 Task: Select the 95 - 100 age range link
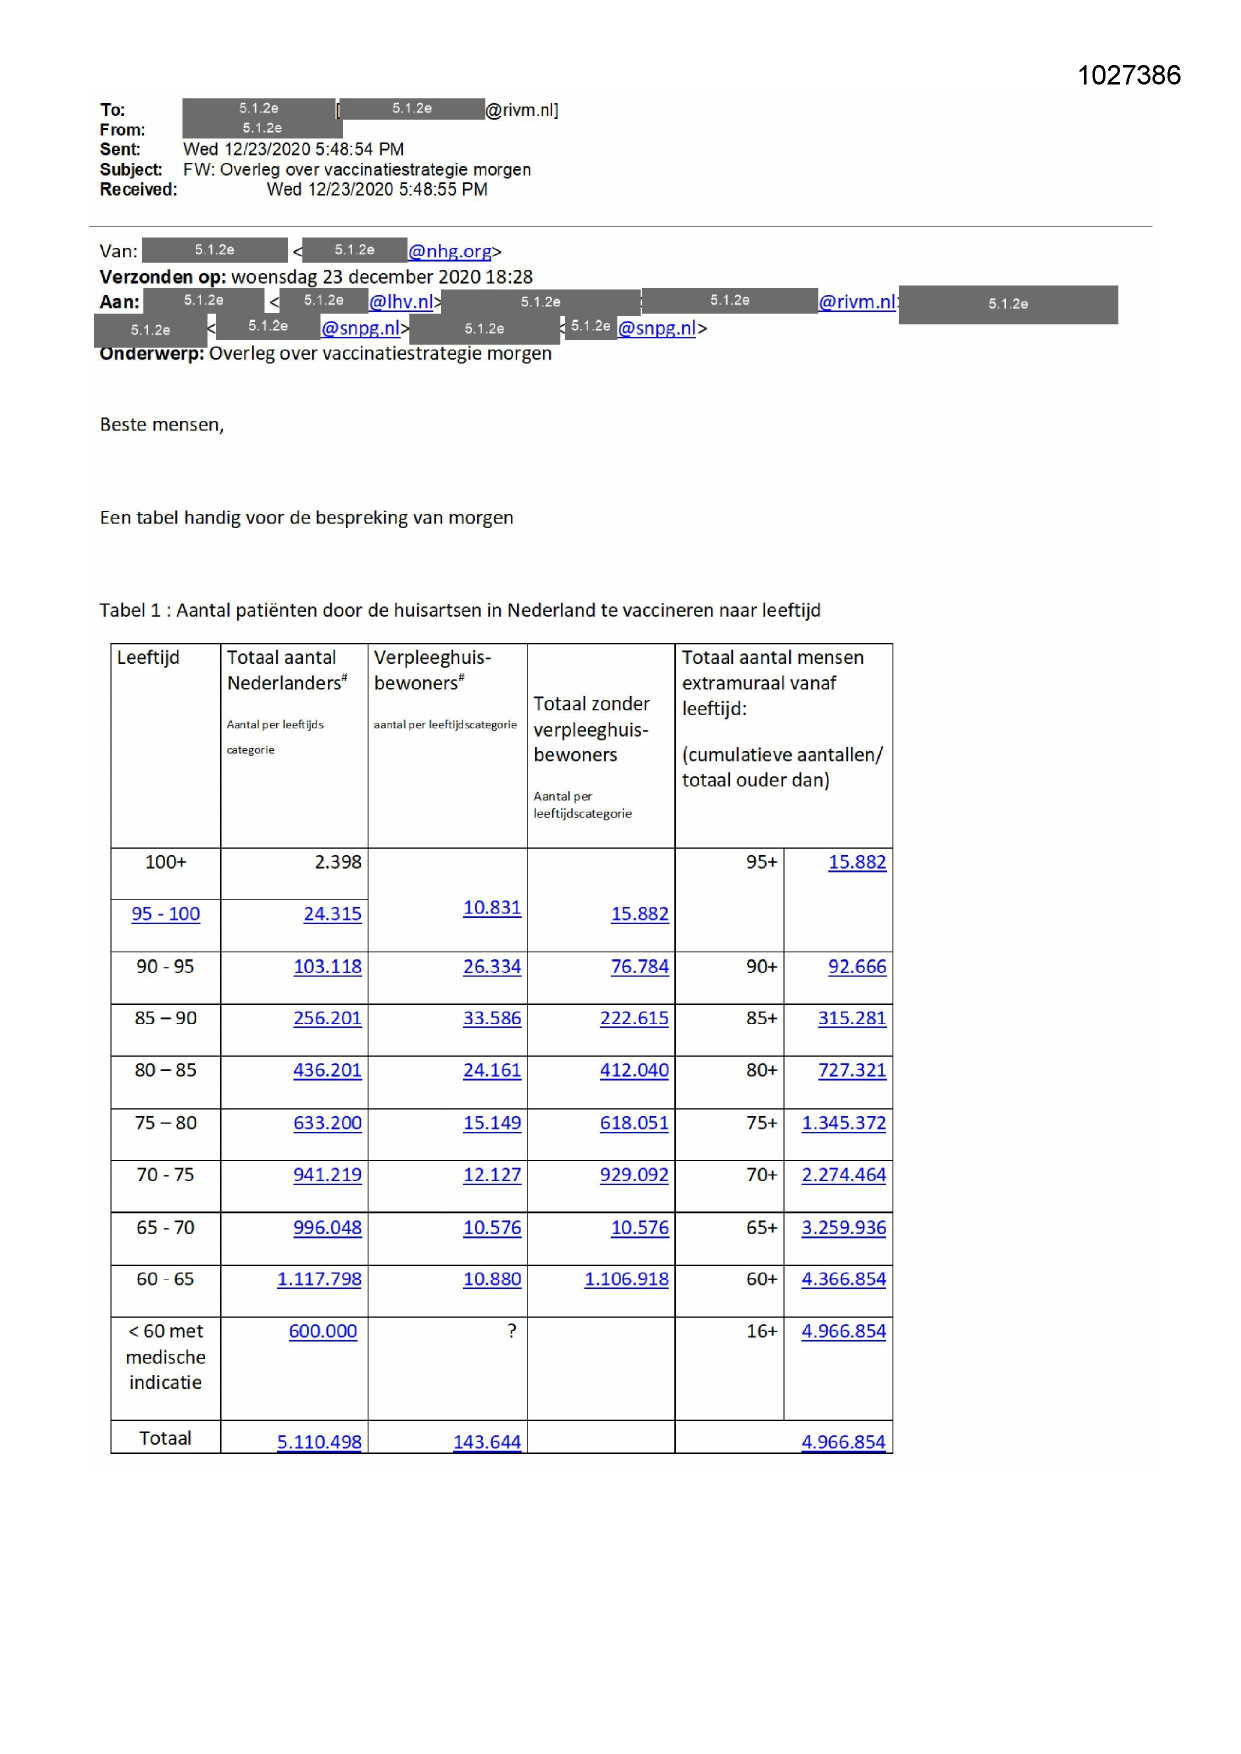pyautogui.click(x=166, y=914)
